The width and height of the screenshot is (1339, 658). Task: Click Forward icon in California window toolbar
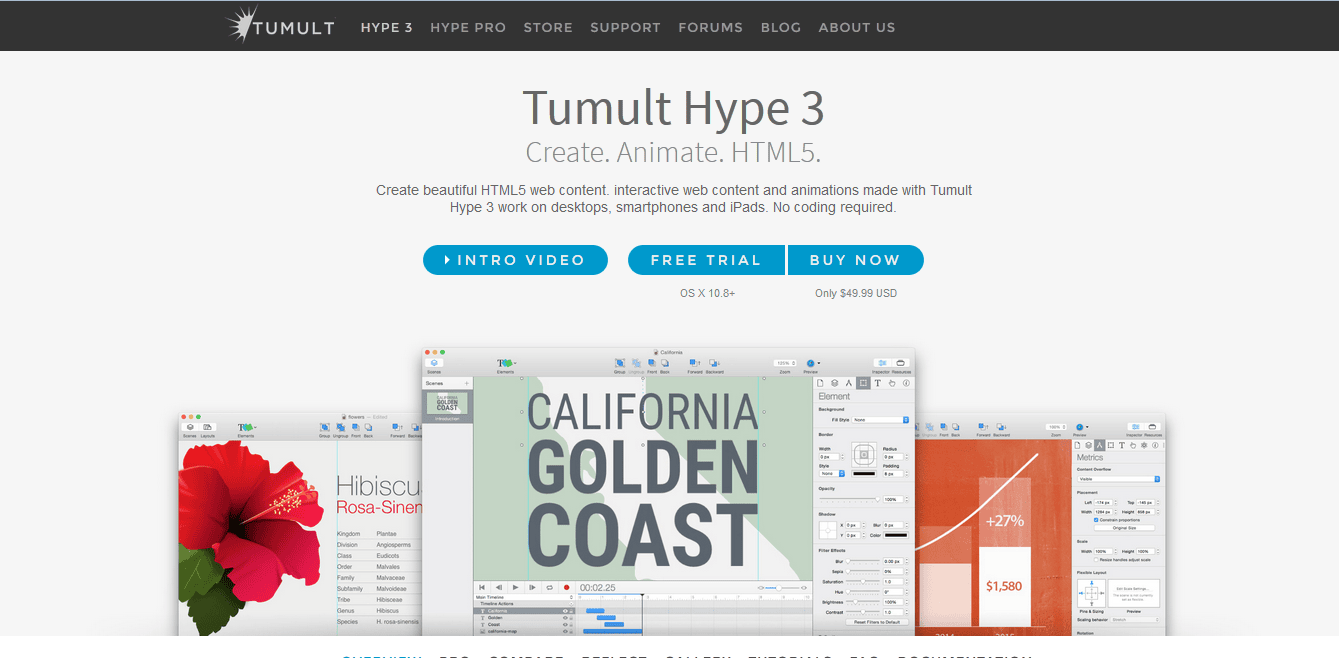point(694,363)
